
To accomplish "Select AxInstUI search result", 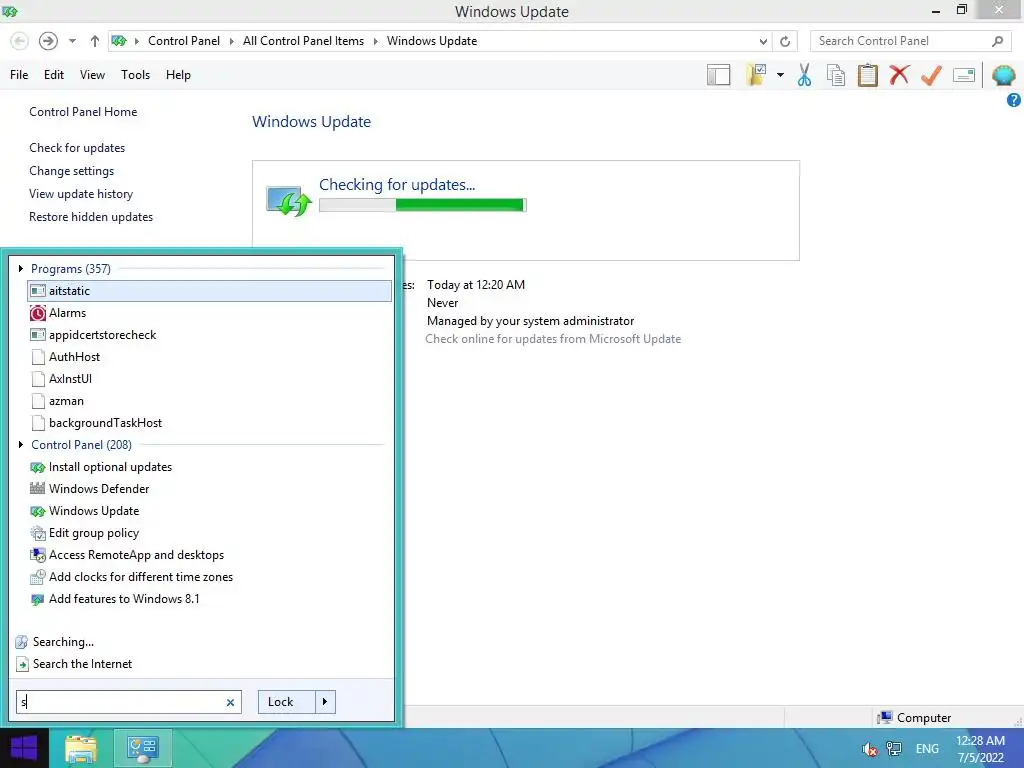I will tap(209, 379).
